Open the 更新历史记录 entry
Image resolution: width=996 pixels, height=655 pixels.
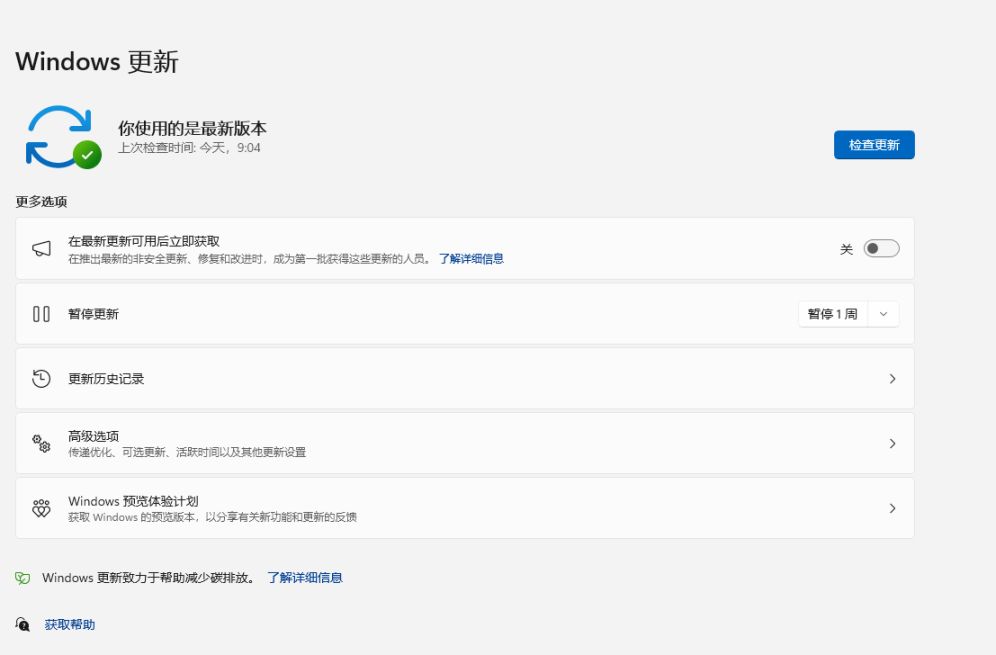point(465,379)
